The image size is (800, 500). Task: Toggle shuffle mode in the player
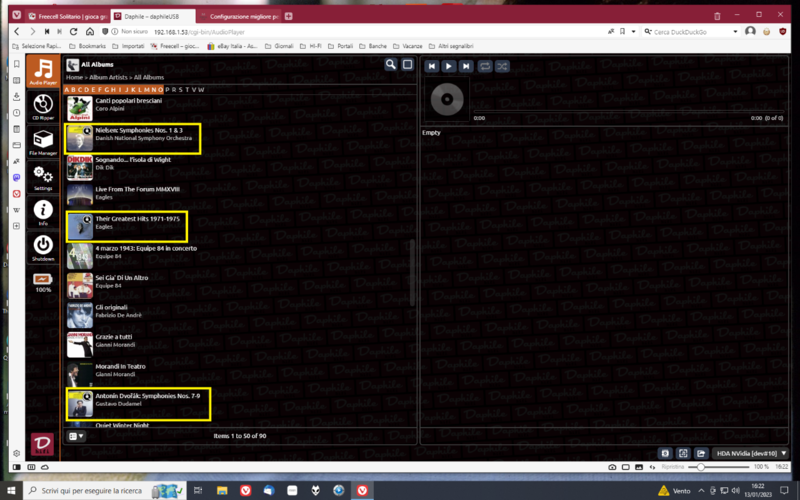pyautogui.click(x=502, y=66)
